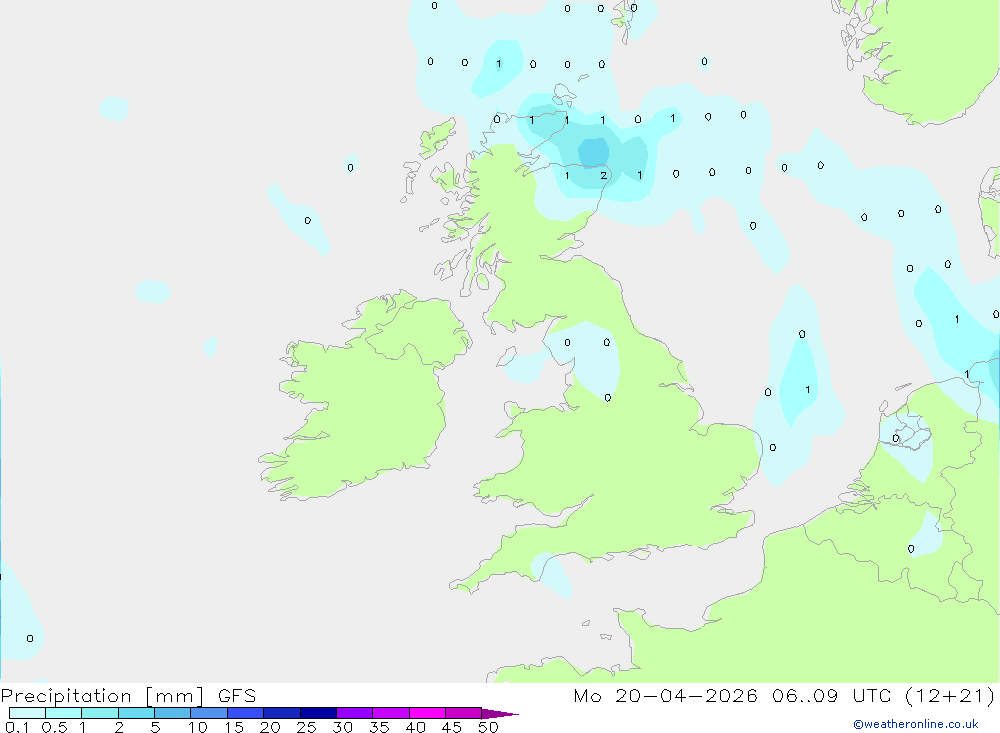Click the "10" legend scale label
This screenshot has width=1000, height=733.
tap(198, 727)
